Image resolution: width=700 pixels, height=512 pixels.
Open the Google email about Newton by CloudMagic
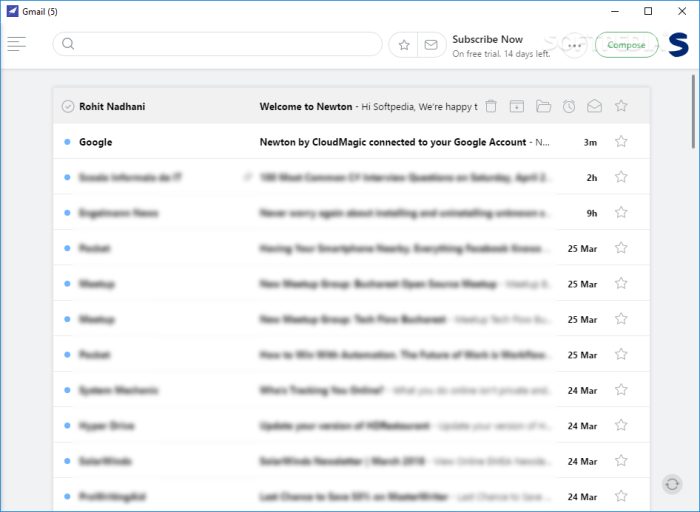[x=351, y=142]
